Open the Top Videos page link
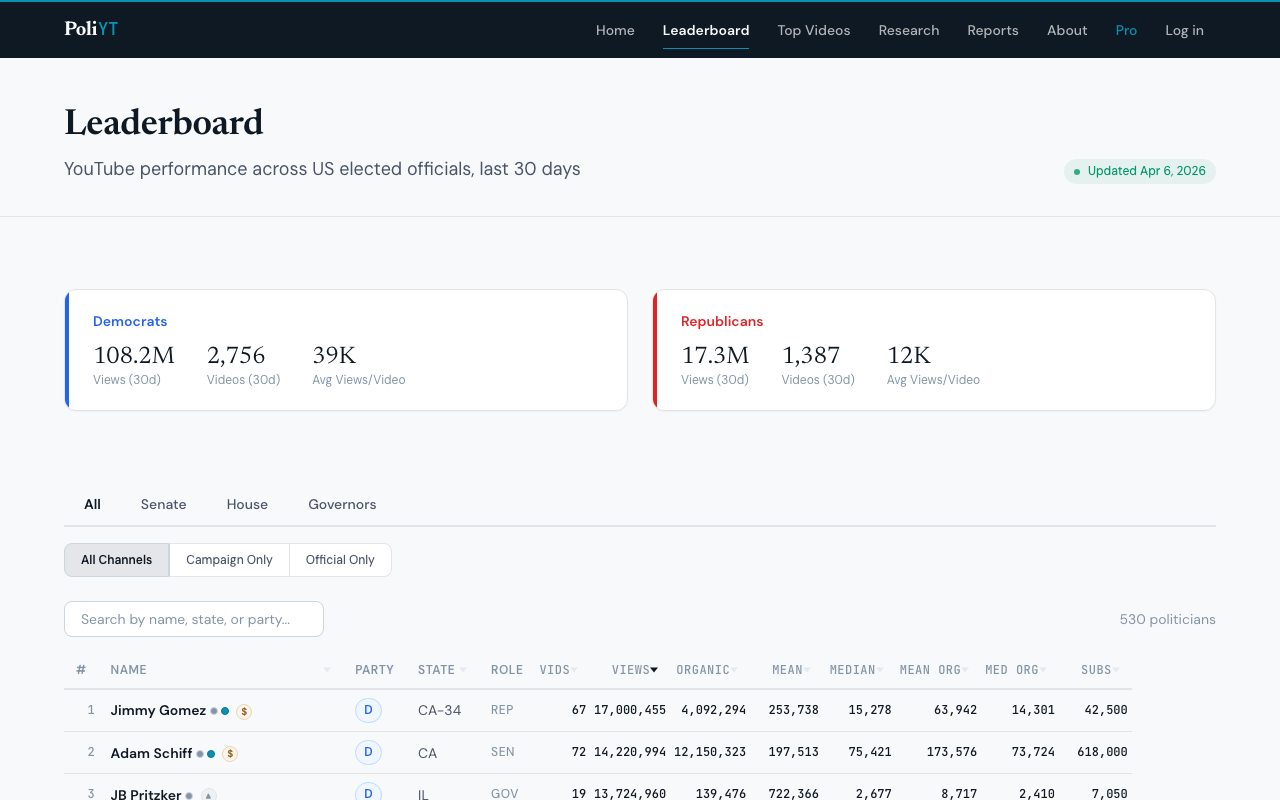Viewport: 1280px width, 800px height. [814, 30]
